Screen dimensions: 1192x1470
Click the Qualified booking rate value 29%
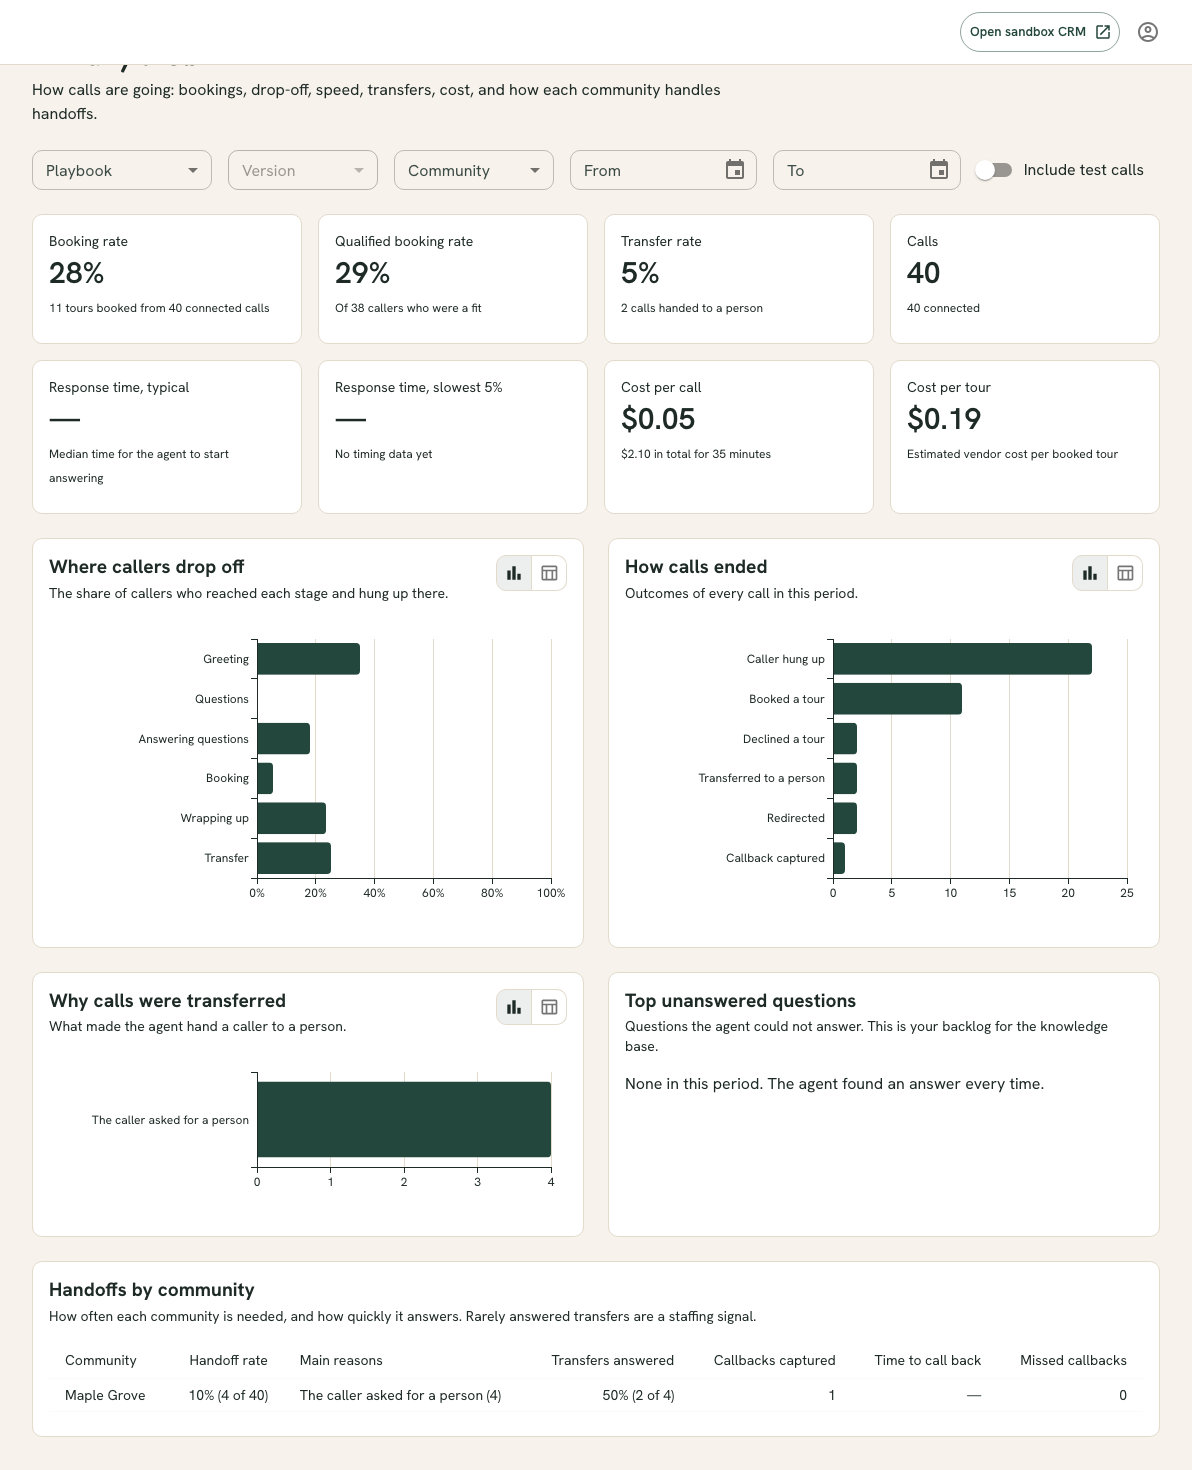click(x=363, y=273)
